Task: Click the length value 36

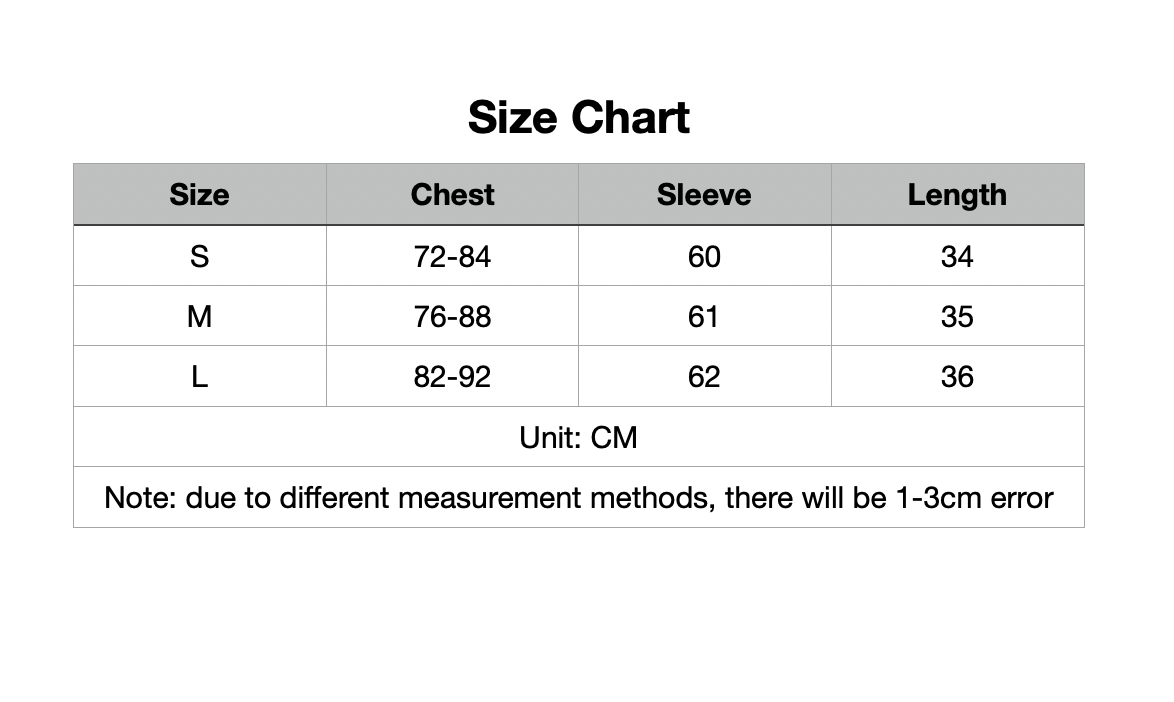Action: [957, 377]
